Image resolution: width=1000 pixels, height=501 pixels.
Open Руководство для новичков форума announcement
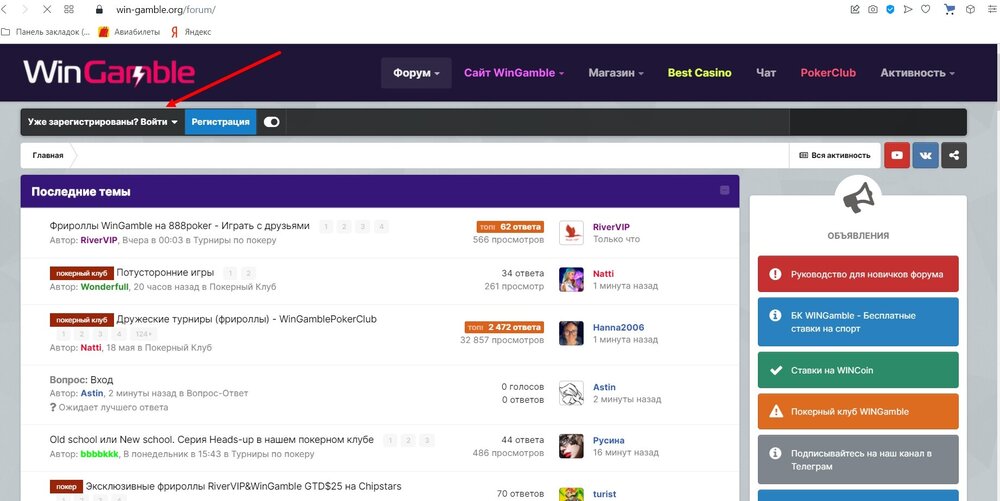click(x=858, y=273)
